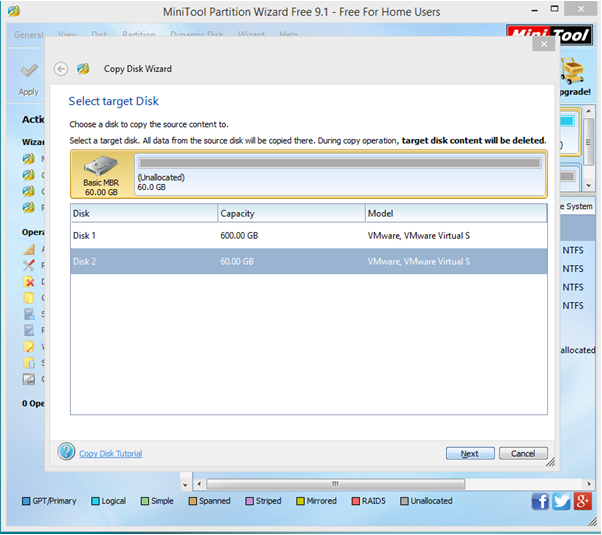Click the application icon in title bar

point(13,11)
